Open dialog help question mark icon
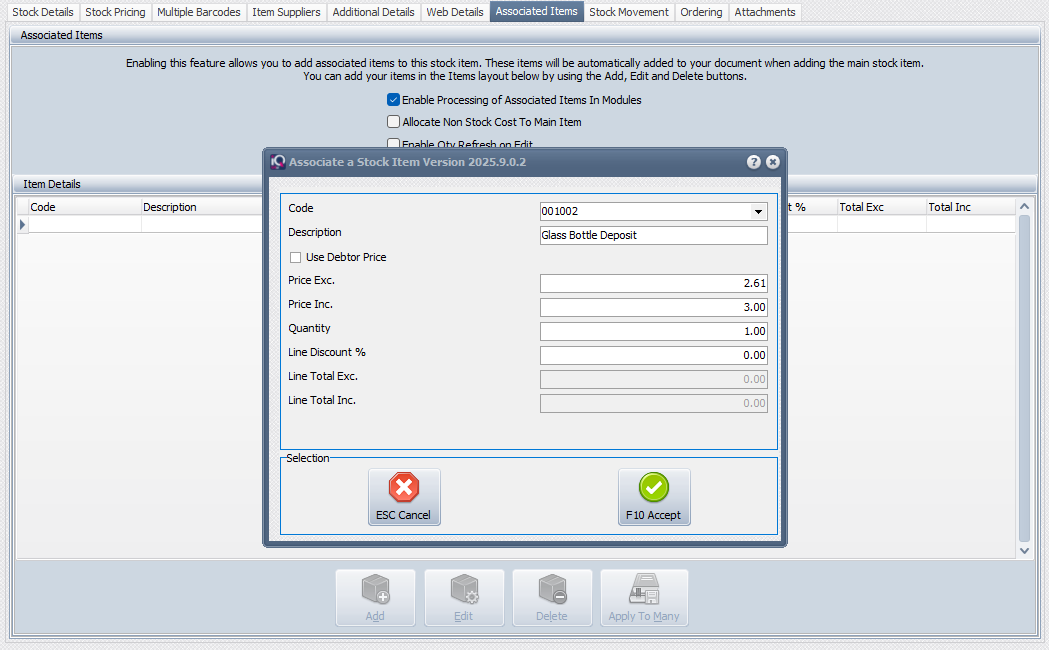Screen dimensions: 1049x650 [754, 162]
